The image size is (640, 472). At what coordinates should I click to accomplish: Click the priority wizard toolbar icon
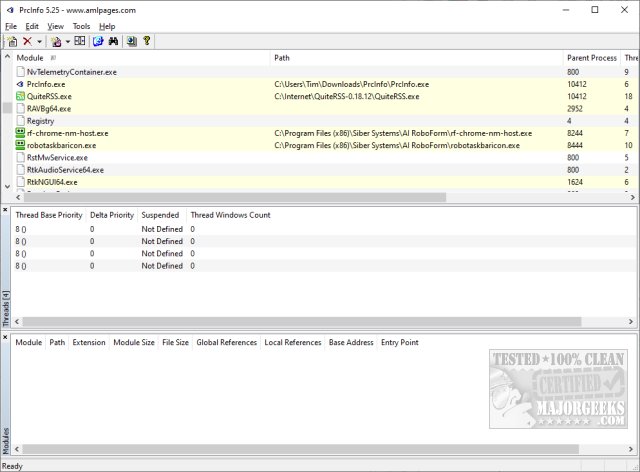(56, 41)
